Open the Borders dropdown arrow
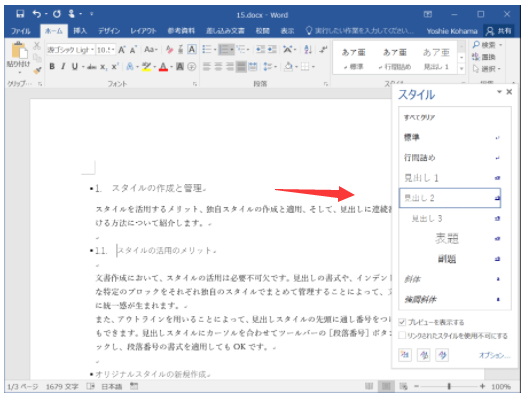526x398 pixels. [x=313, y=66]
